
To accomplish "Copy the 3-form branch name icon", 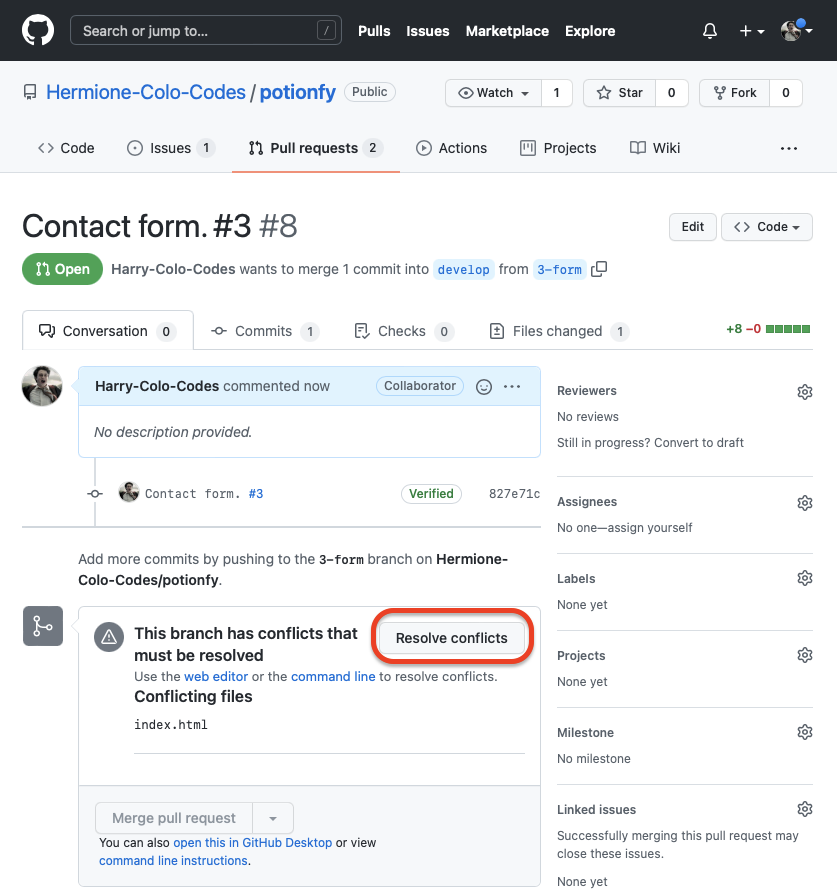I will [599, 269].
